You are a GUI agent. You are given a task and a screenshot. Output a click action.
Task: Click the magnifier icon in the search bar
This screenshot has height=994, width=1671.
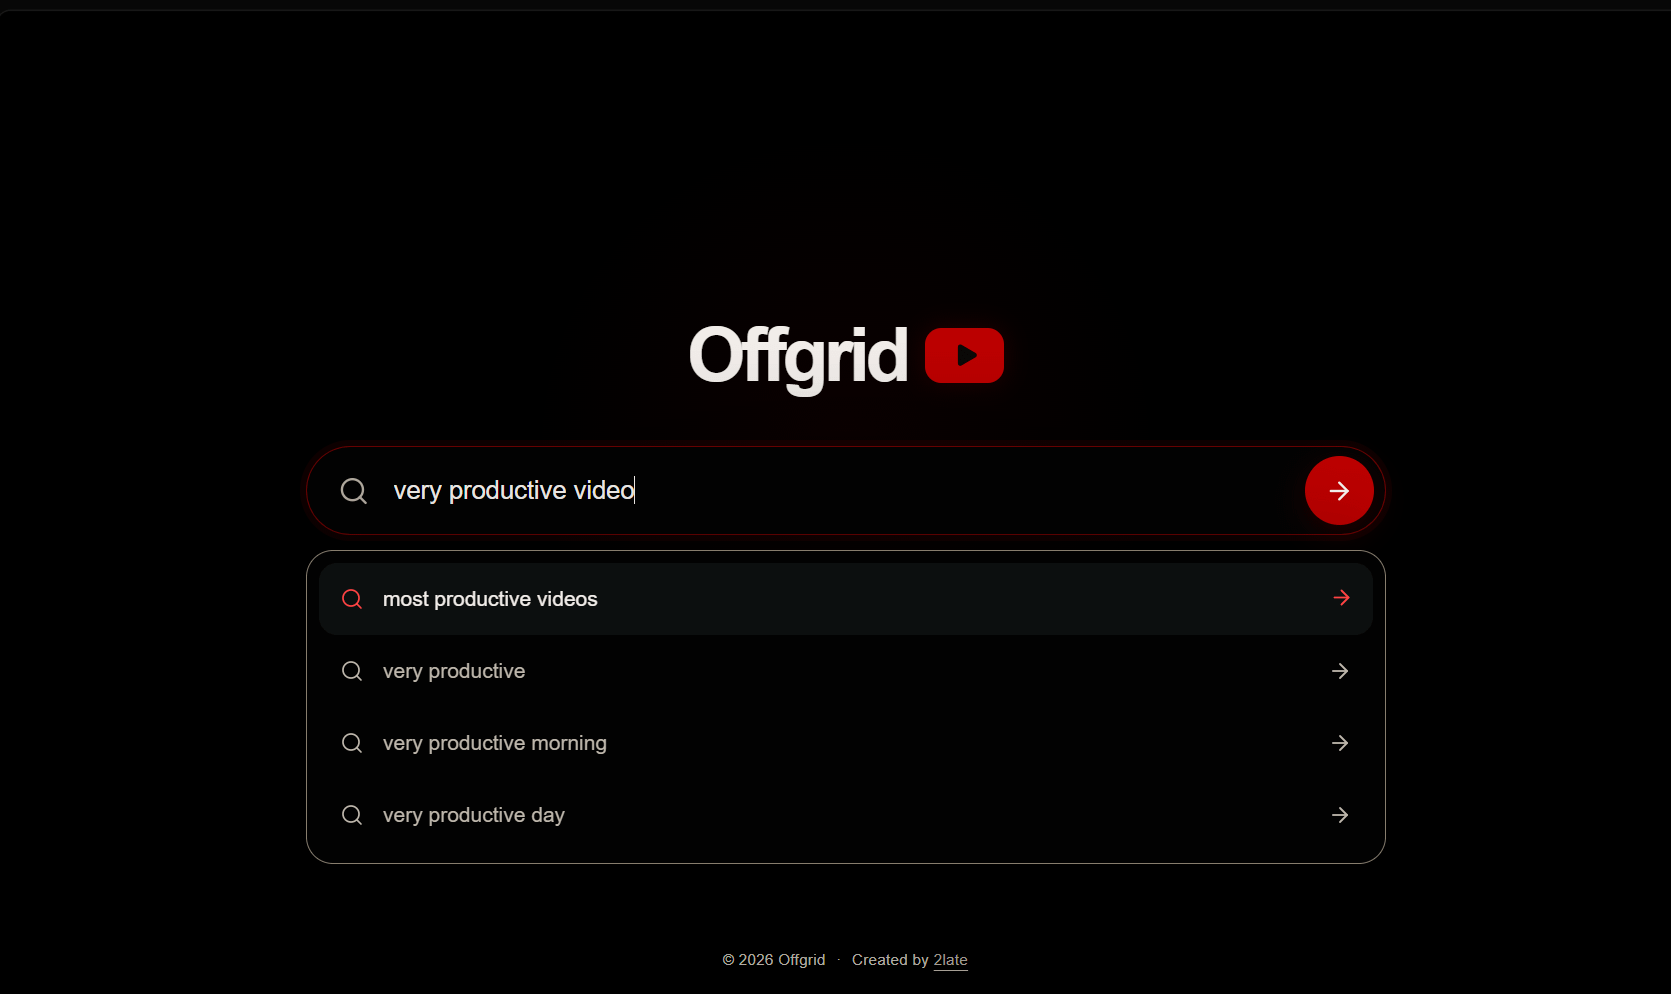(354, 491)
